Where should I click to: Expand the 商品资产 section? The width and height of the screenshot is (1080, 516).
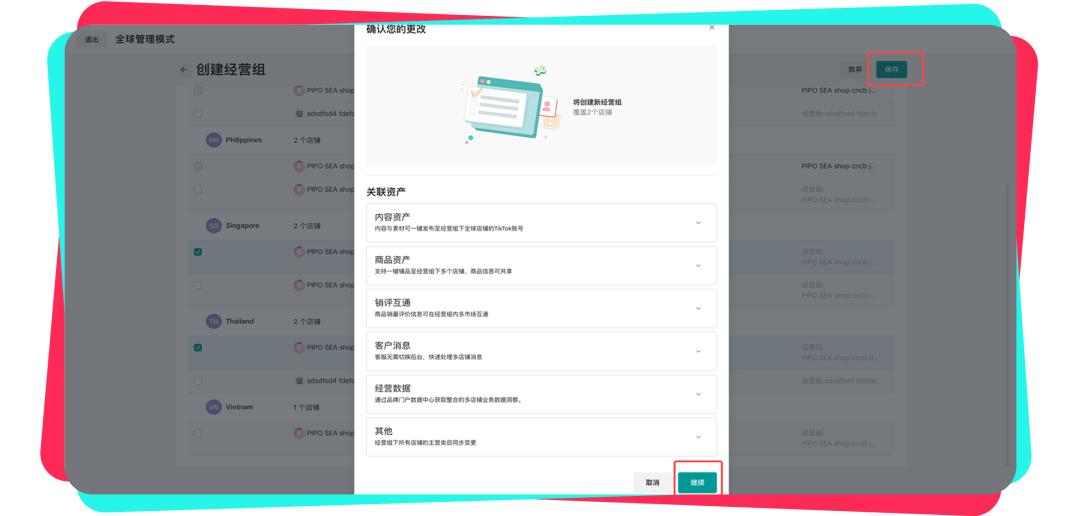click(x=698, y=266)
